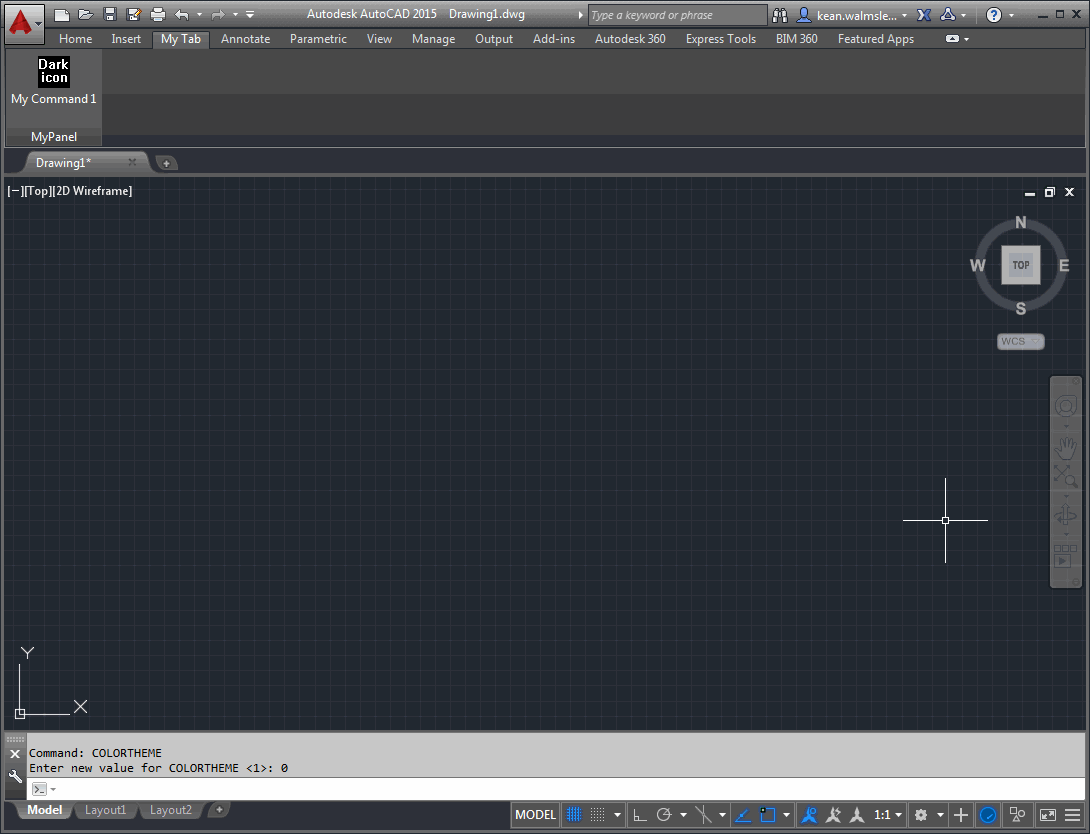Open the SteeringWheel from navigation bar
Screen dimensions: 1090x834
click(x=1066, y=406)
